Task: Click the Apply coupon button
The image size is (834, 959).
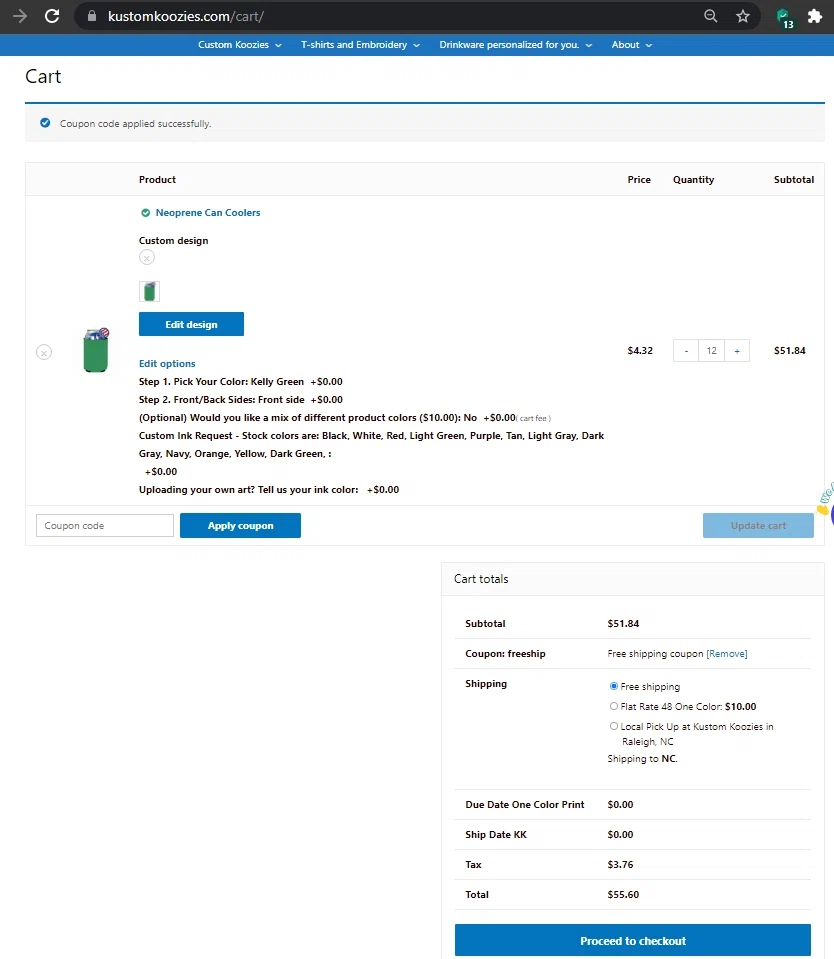Action: tap(240, 525)
